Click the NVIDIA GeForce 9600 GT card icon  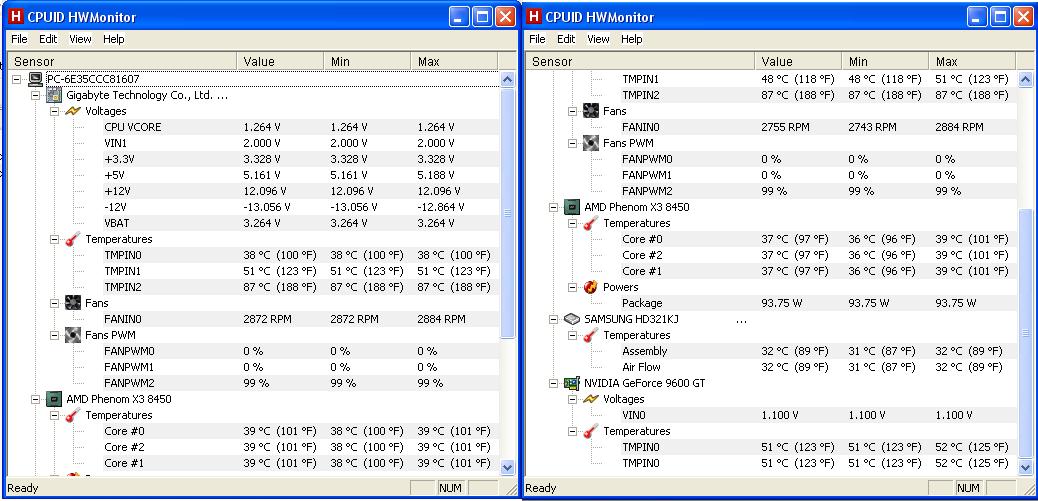point(573,383)
